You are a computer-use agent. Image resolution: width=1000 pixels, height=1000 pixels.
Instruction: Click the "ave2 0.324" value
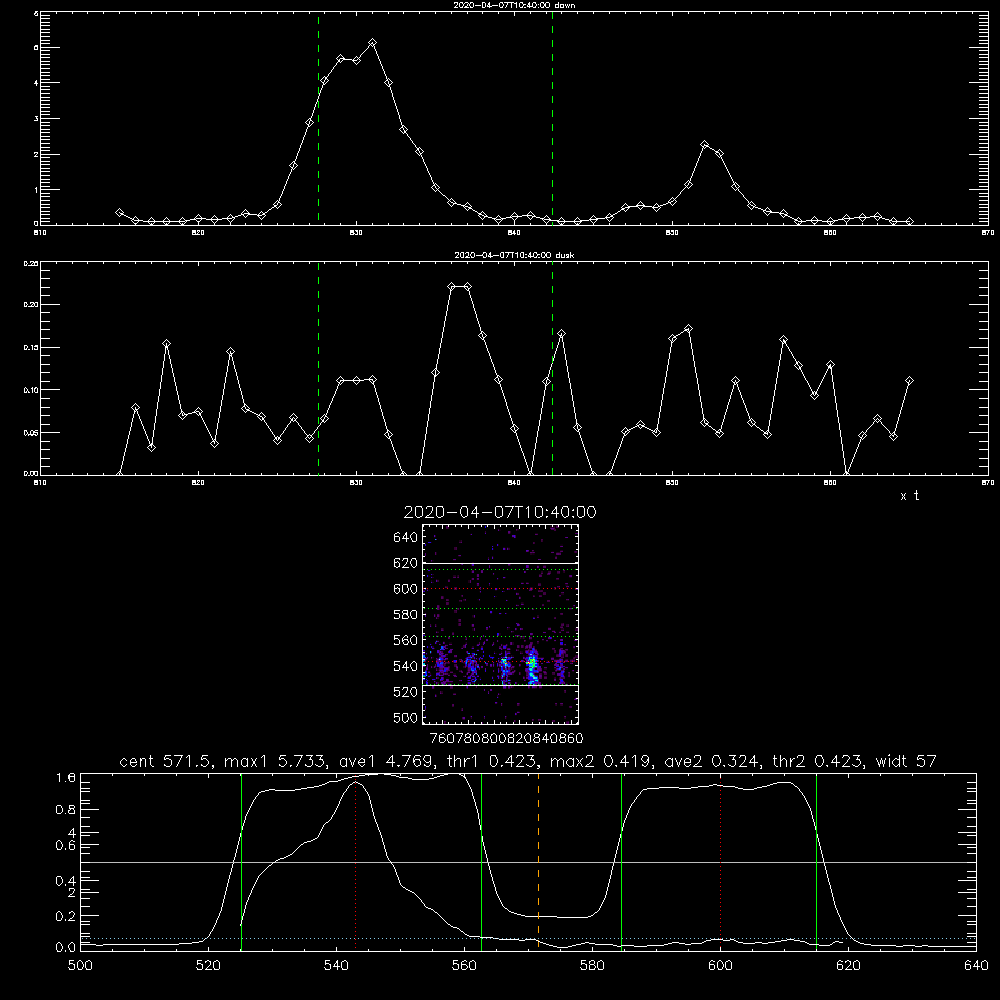coord(710,761)
